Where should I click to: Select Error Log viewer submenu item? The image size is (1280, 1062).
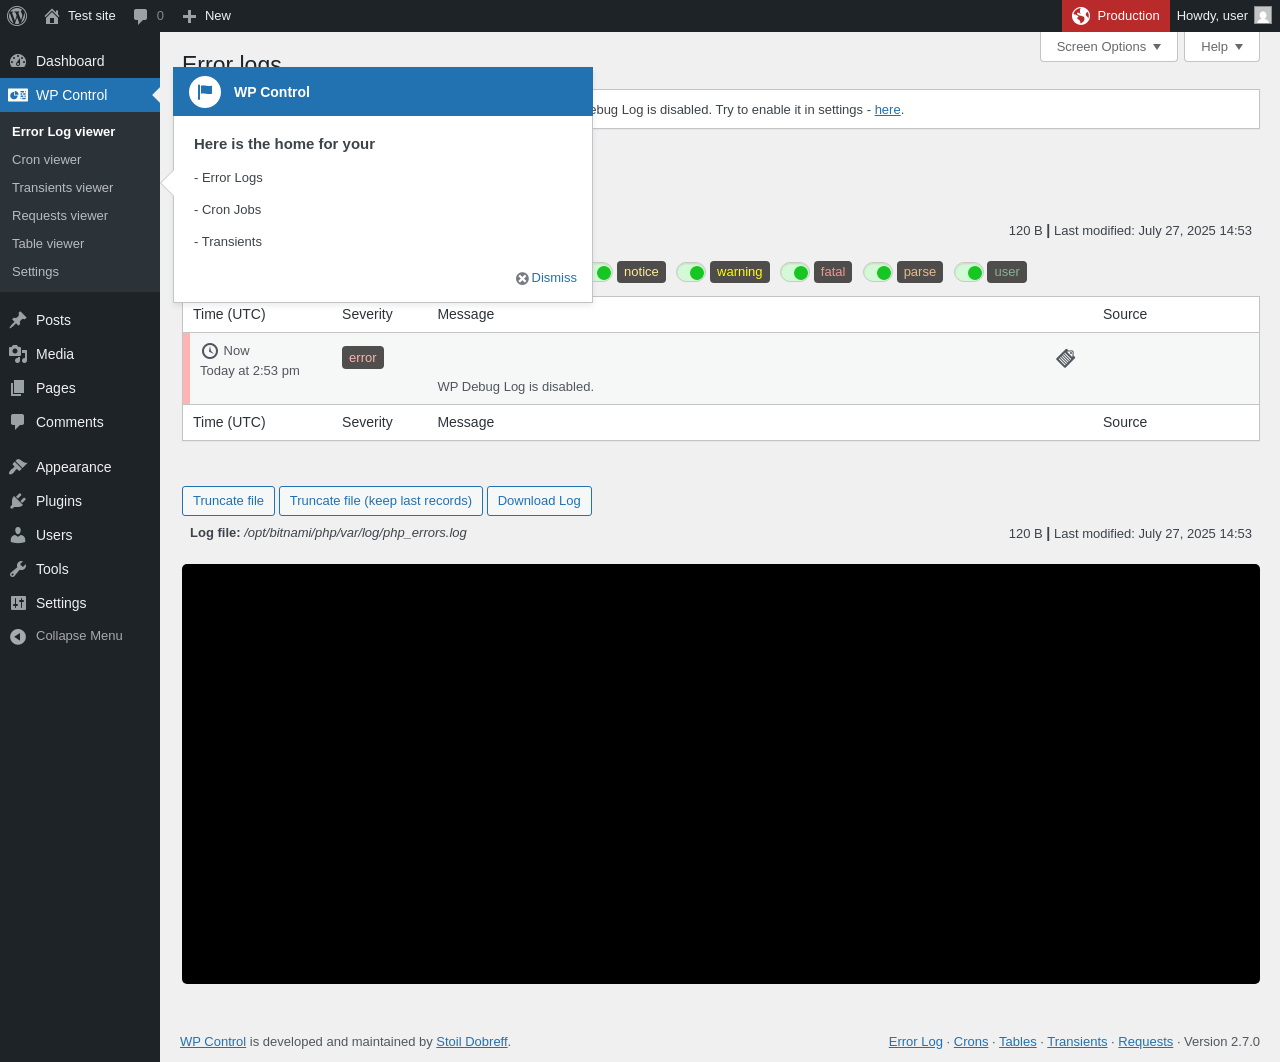pos(80,132)
